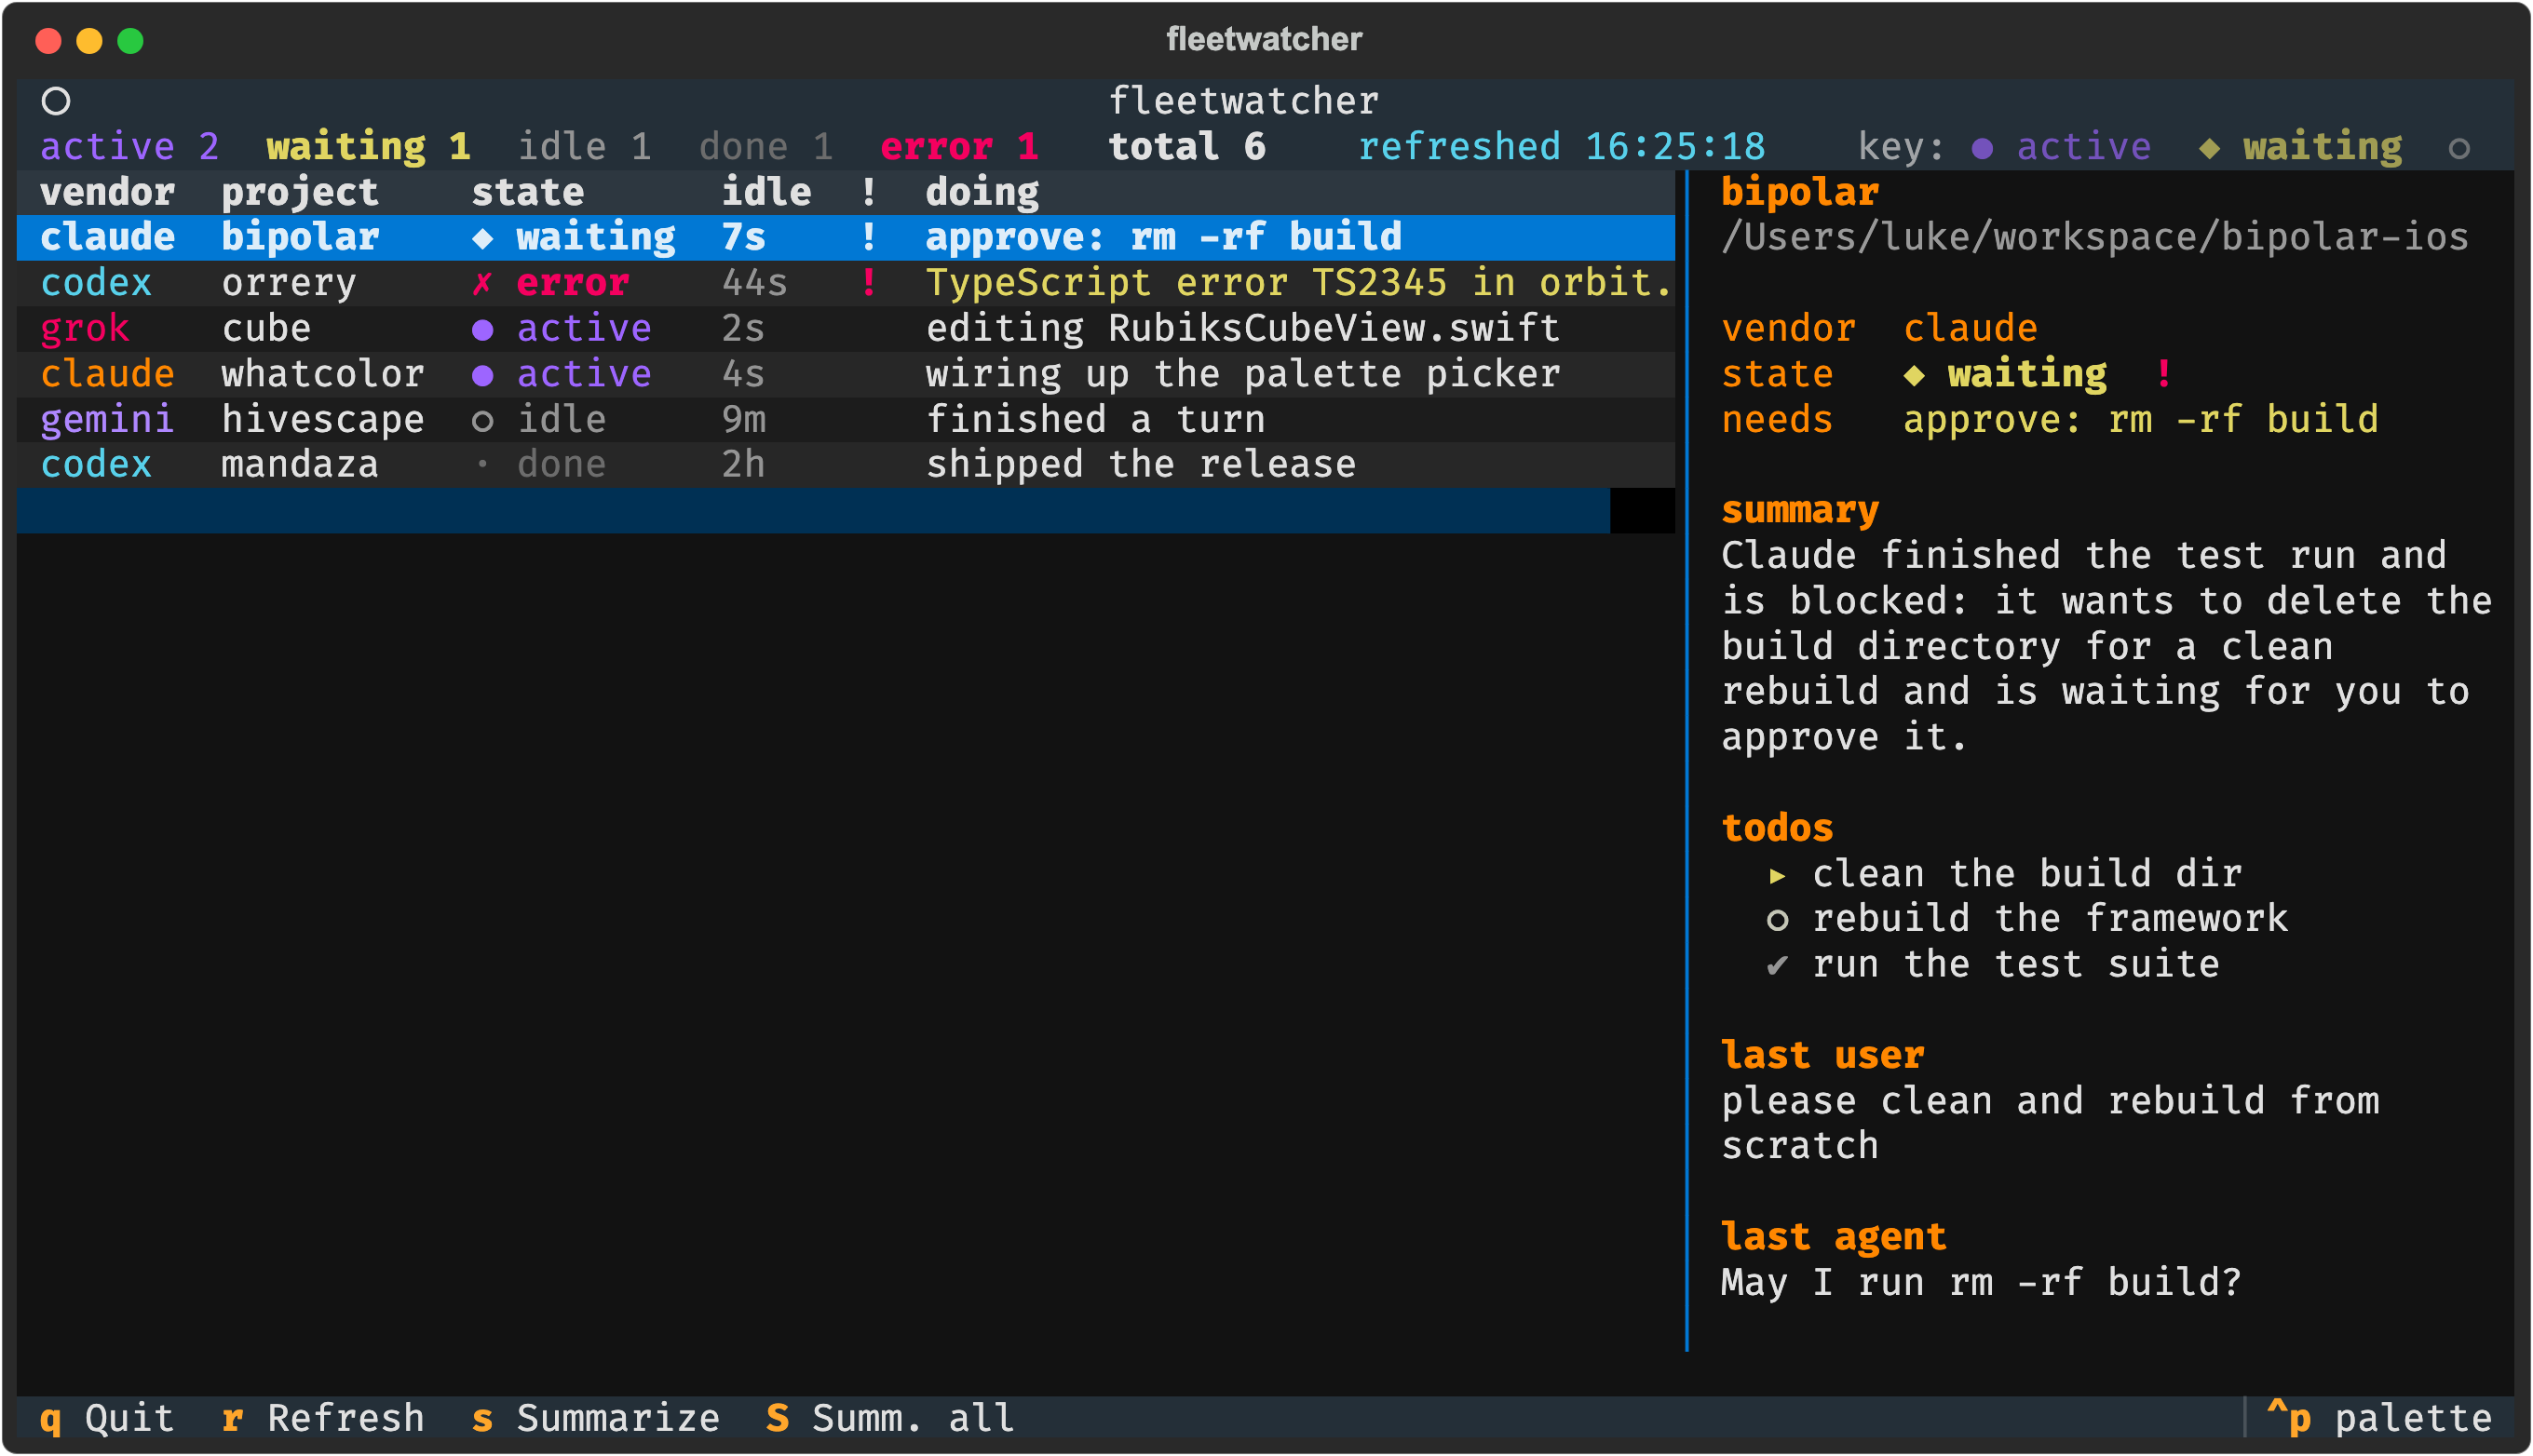Select the whatcolor project row
The image size is (2533, 1456).
pyautogui.click(x=846, y=374)
